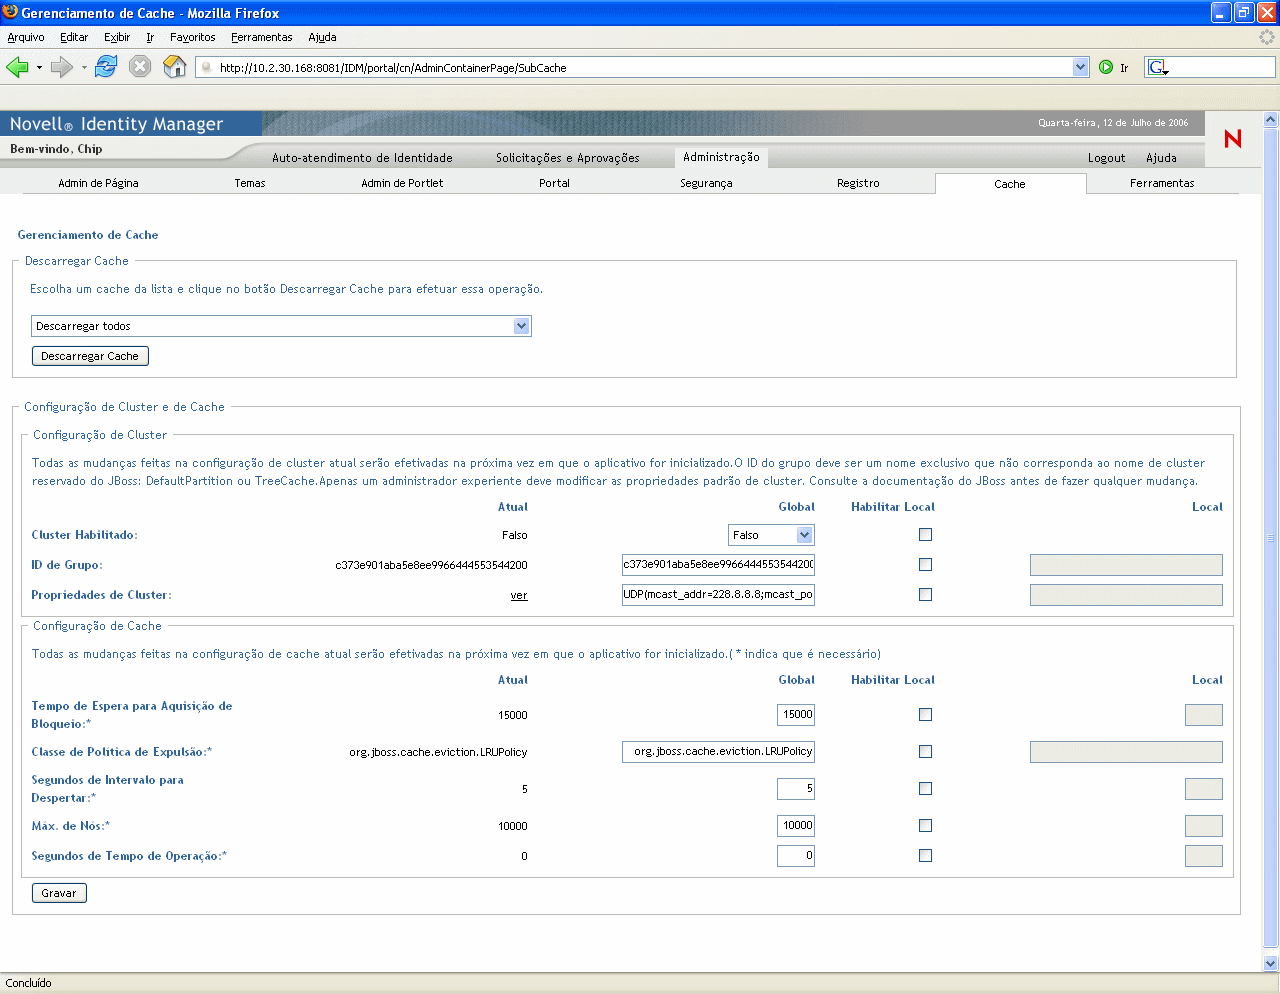Click the global ID de Grupo field
Image resolution: width=1280 pixels, height=994 pixels.
[x=718, y=564]
